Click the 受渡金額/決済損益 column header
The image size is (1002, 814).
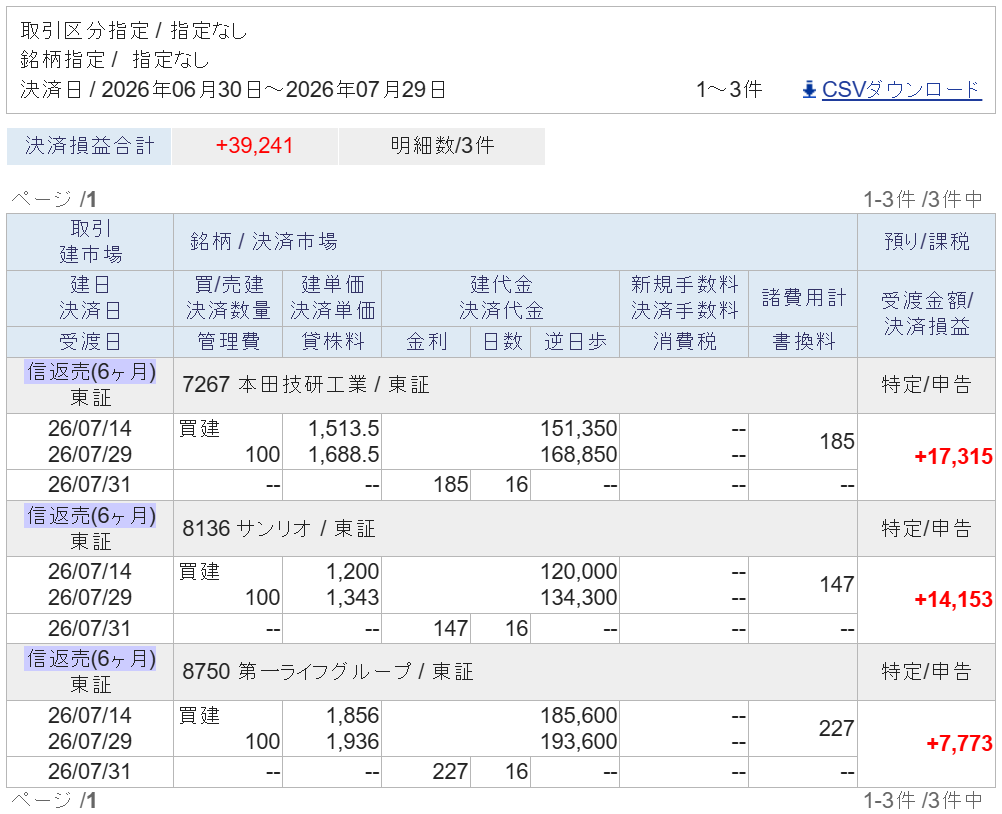pyautogui.click(x=927, y=313)
